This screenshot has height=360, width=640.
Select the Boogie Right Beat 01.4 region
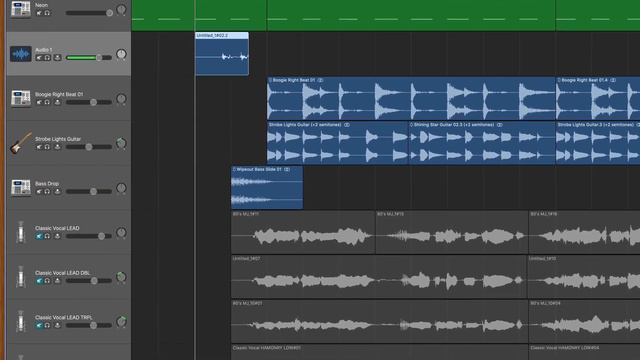coord(598,98)
